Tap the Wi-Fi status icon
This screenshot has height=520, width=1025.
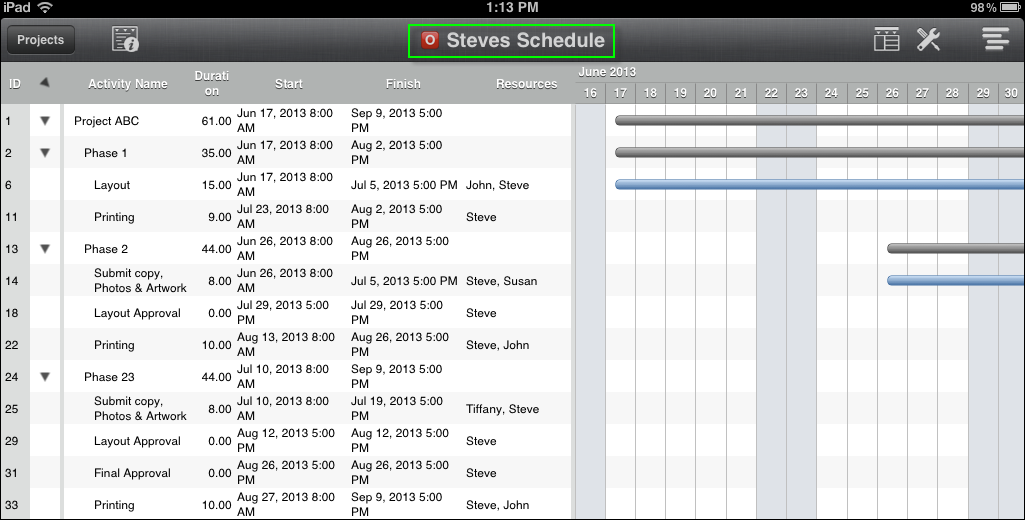click(45, 7)
